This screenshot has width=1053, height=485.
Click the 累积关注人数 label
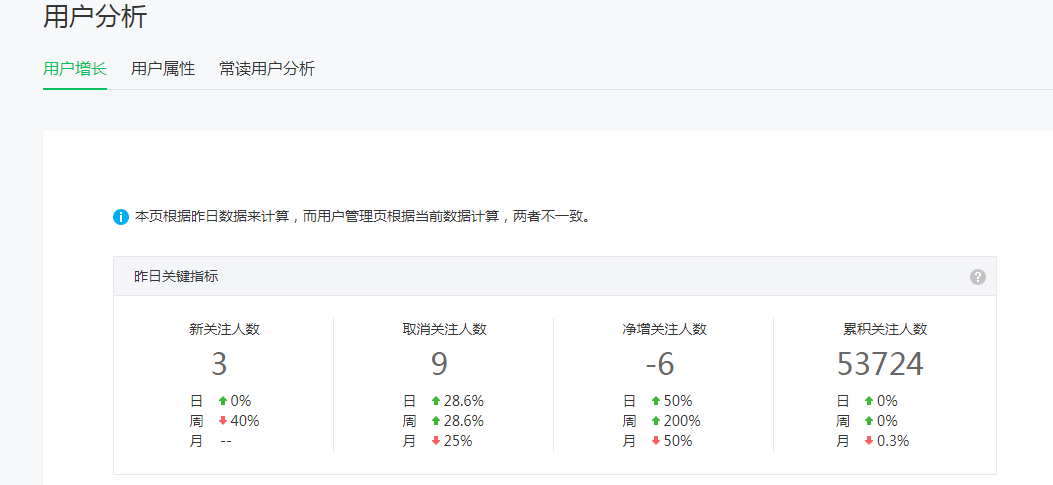click(885, 329)
